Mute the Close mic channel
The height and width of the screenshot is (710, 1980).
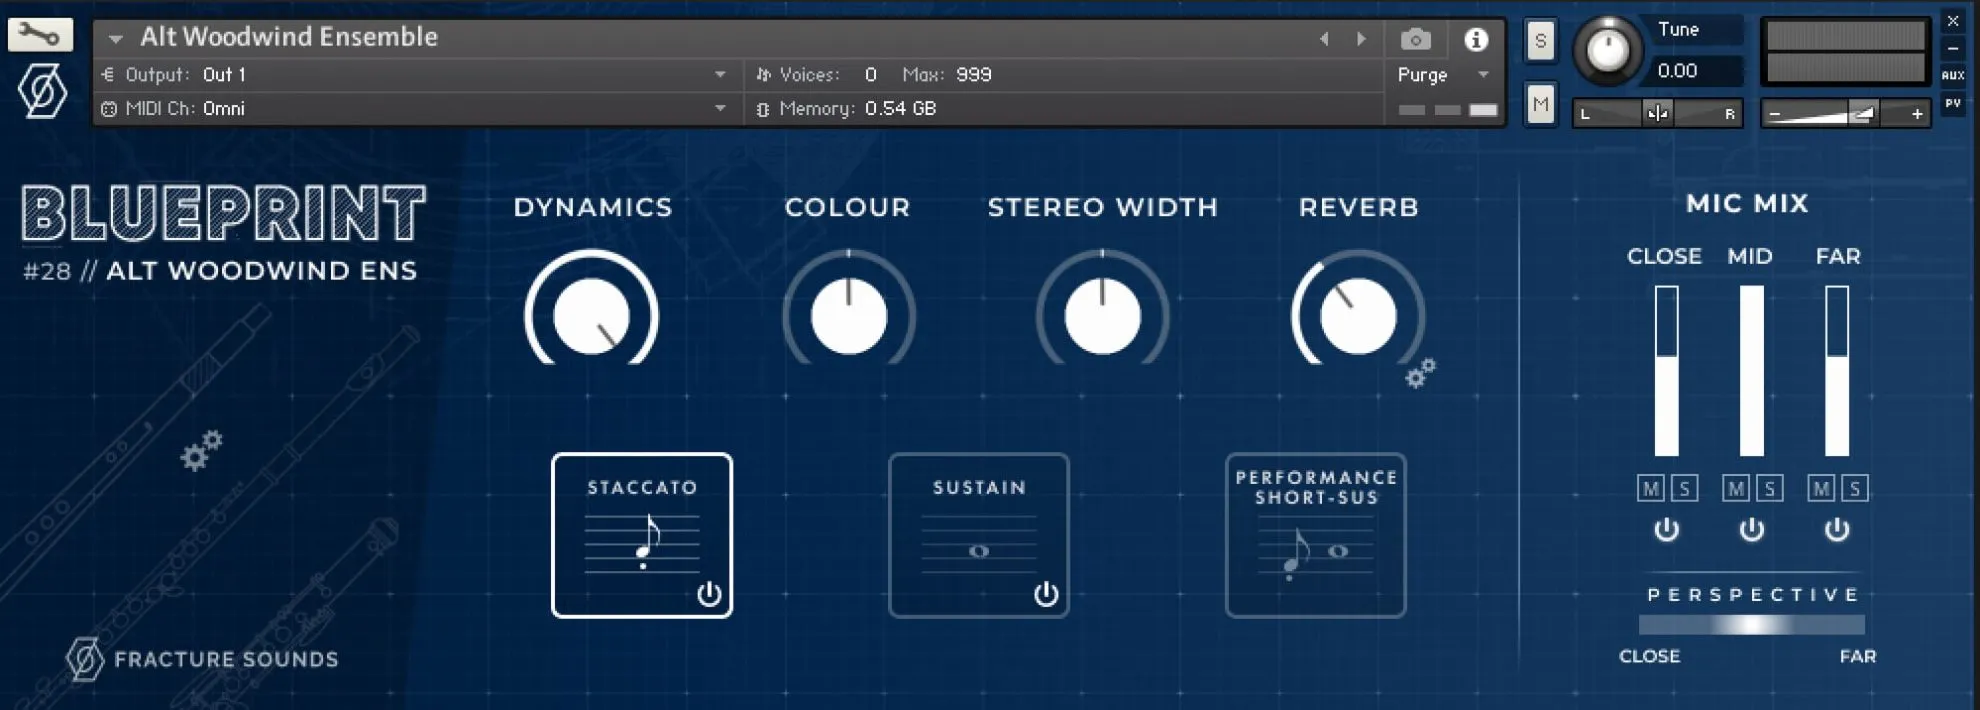[1650, 488]
